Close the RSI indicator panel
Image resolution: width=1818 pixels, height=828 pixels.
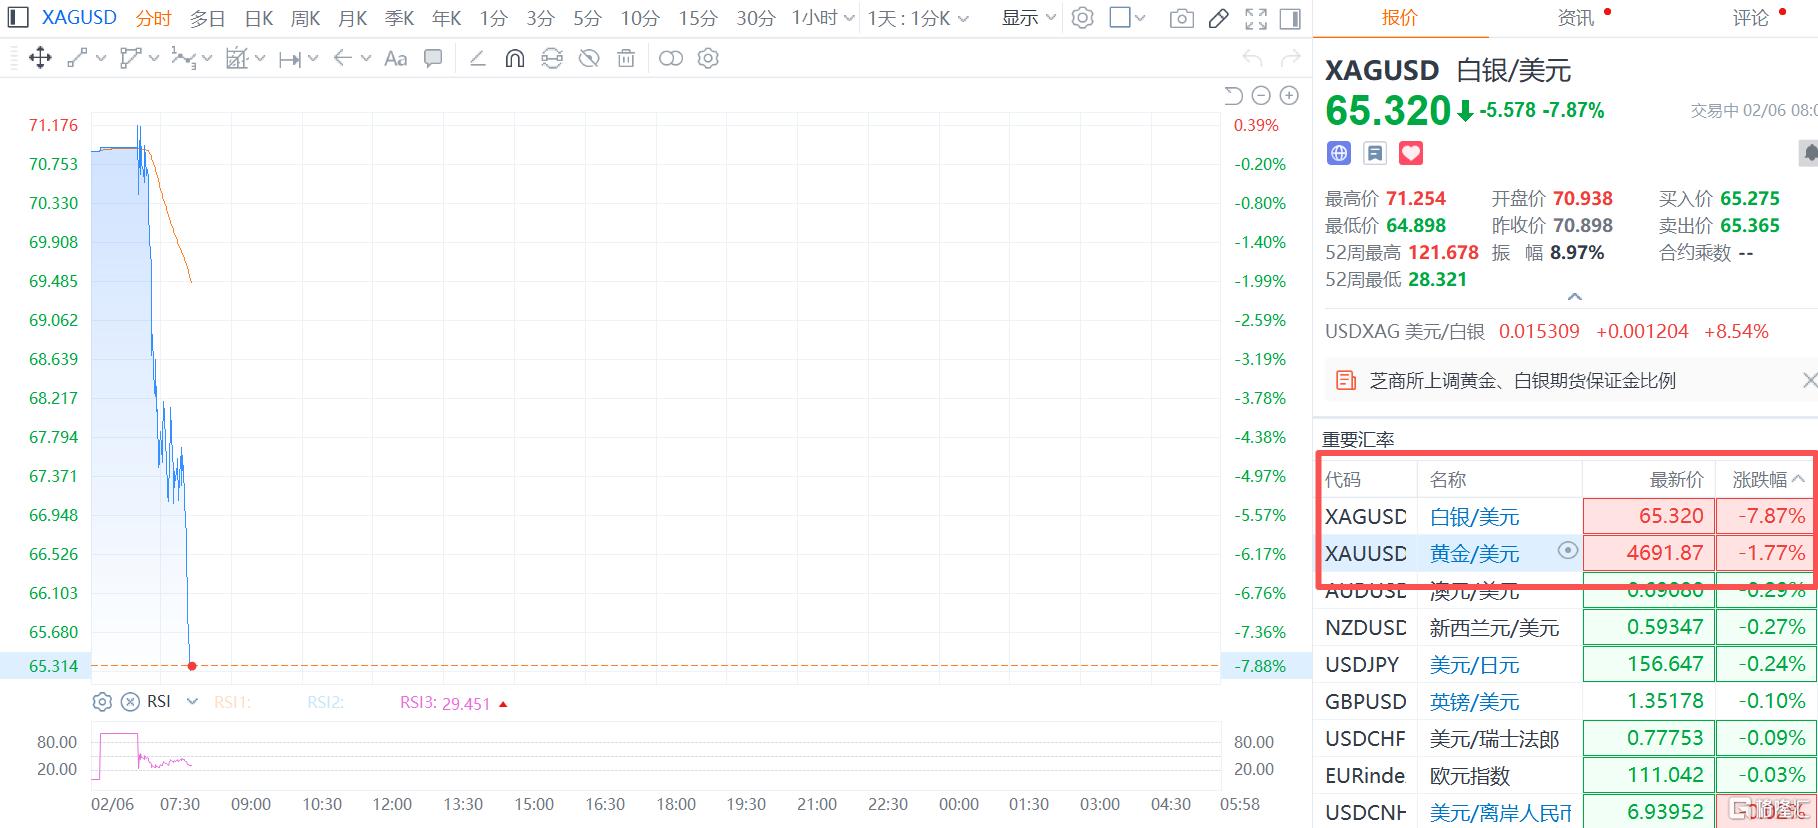tap(130, 702)
